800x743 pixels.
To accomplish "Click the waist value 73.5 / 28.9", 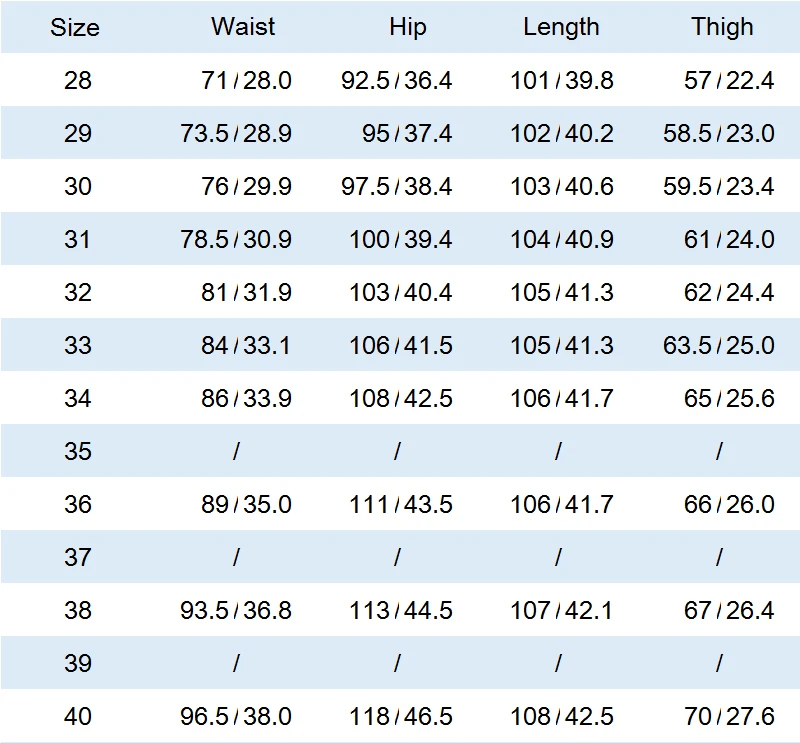I will point(236,133).
